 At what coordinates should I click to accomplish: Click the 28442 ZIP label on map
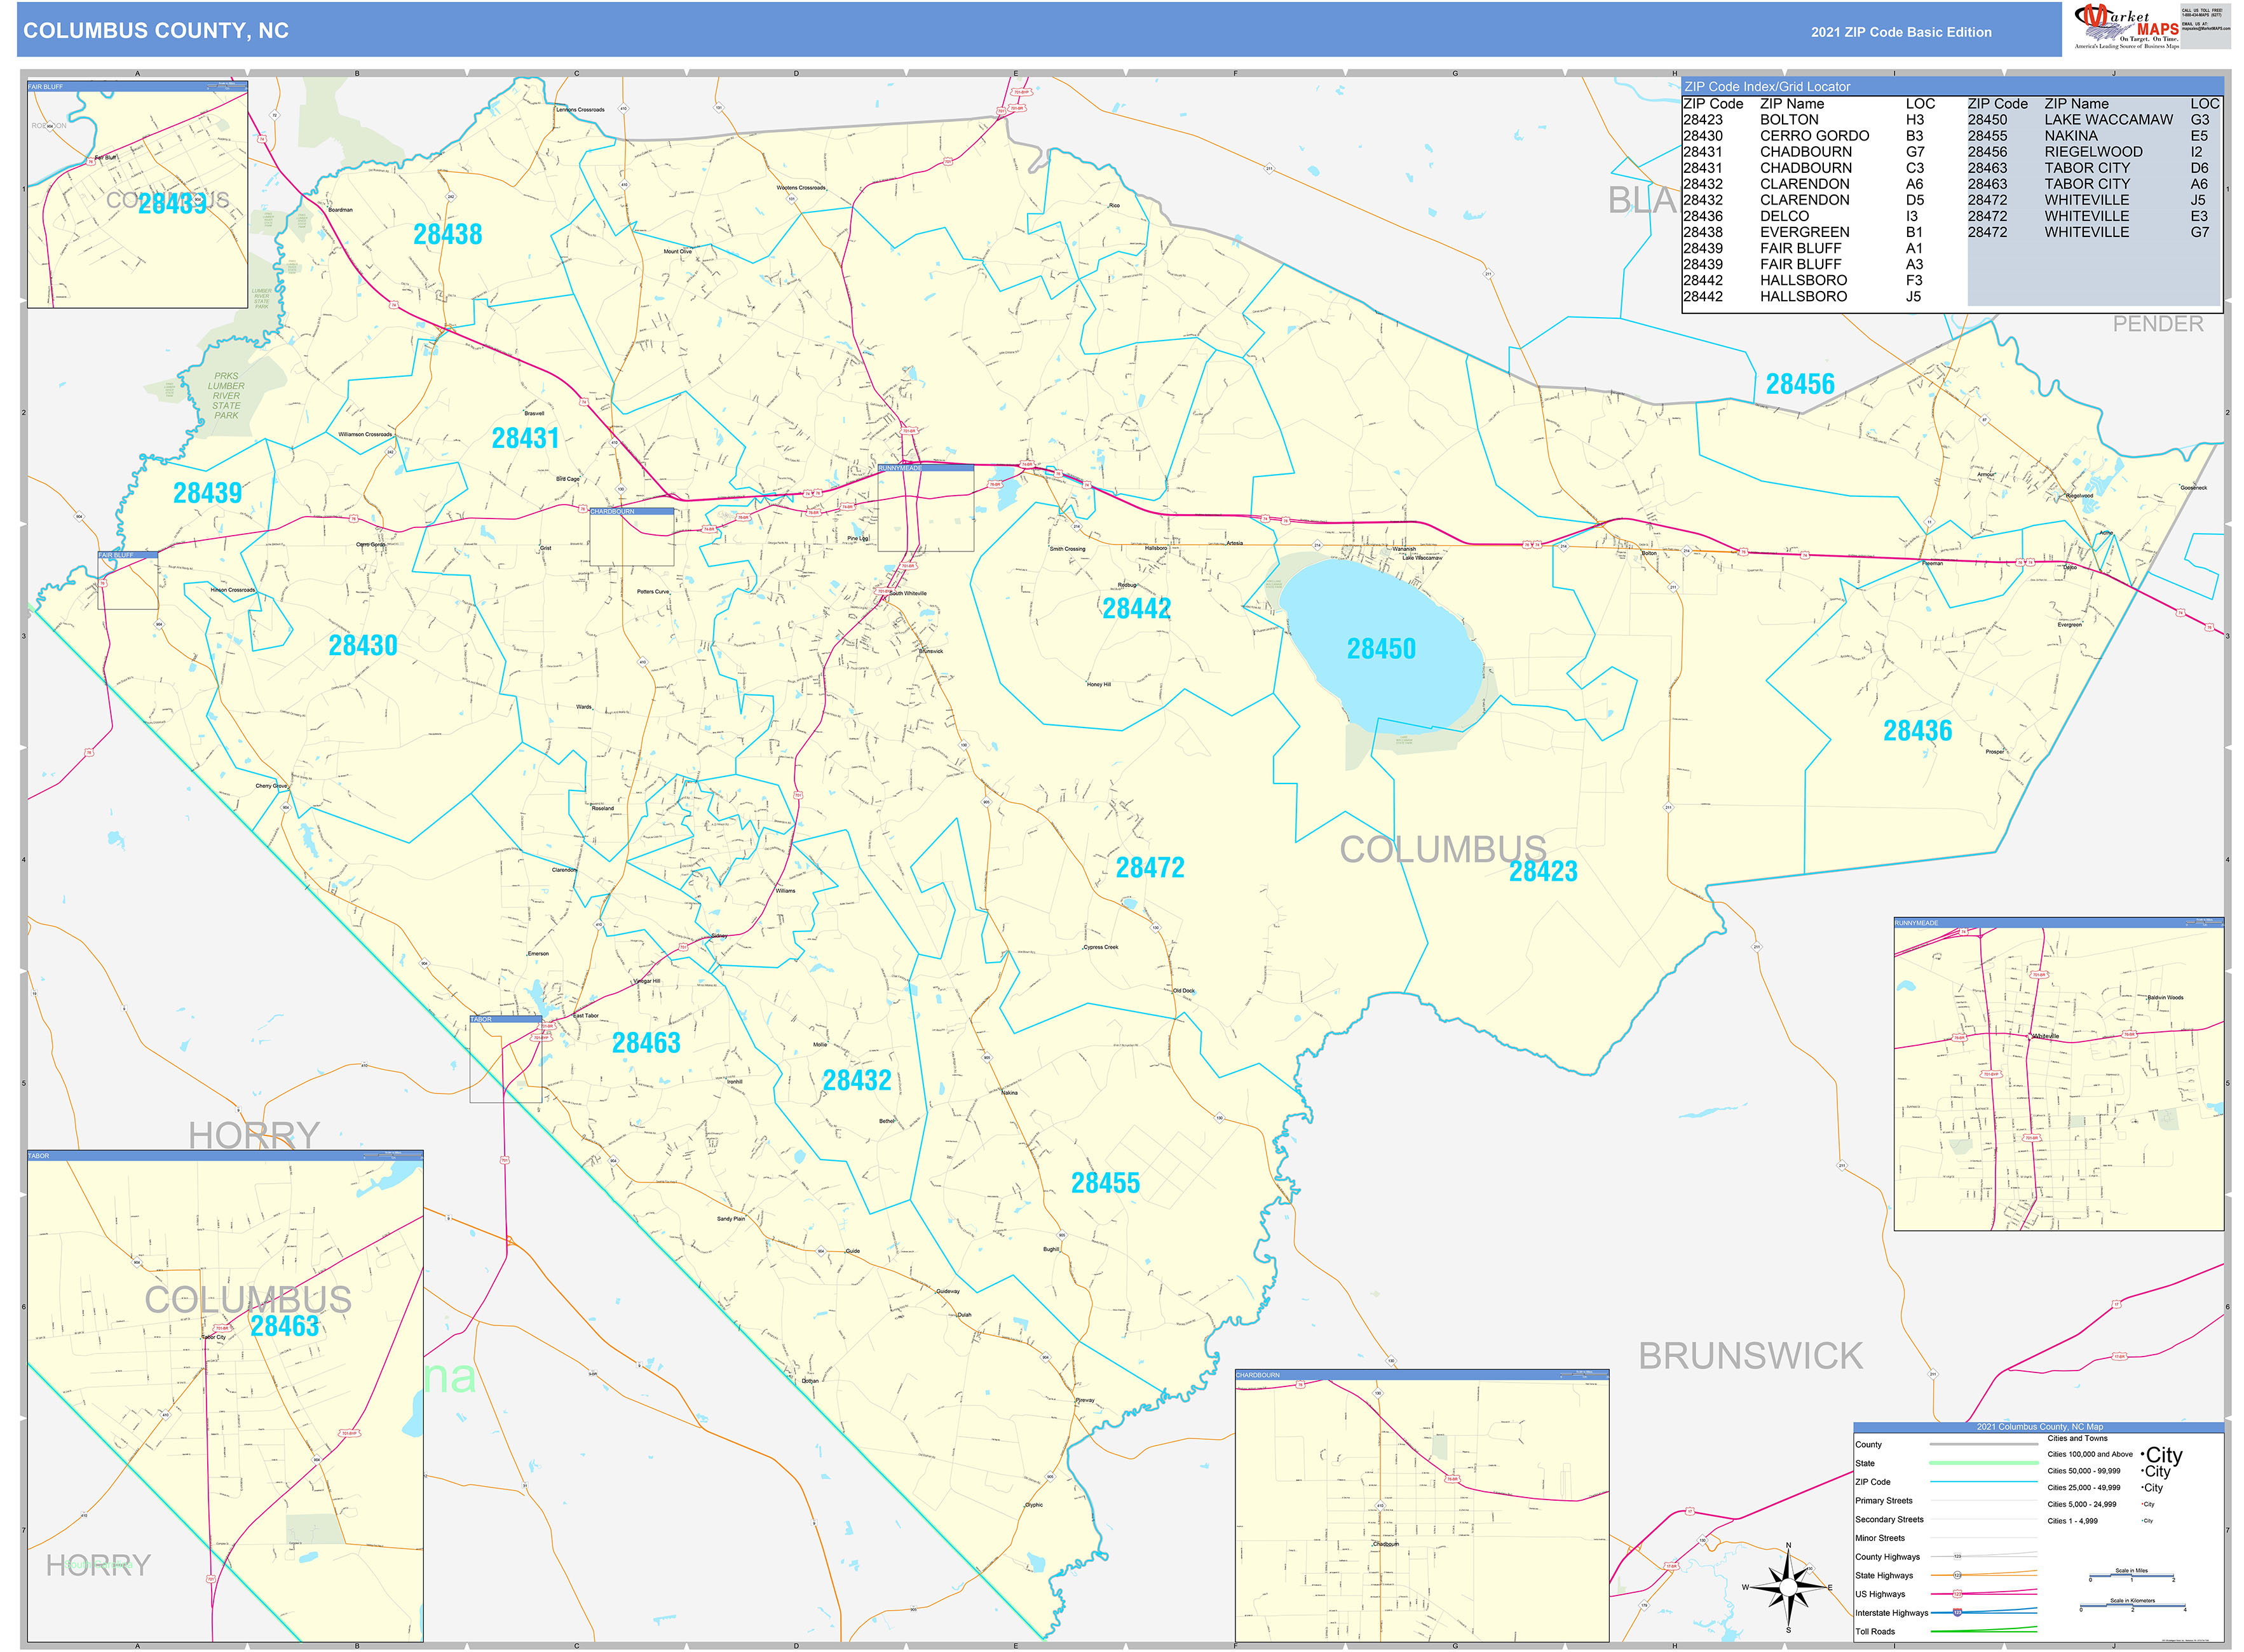(1136, 609)
